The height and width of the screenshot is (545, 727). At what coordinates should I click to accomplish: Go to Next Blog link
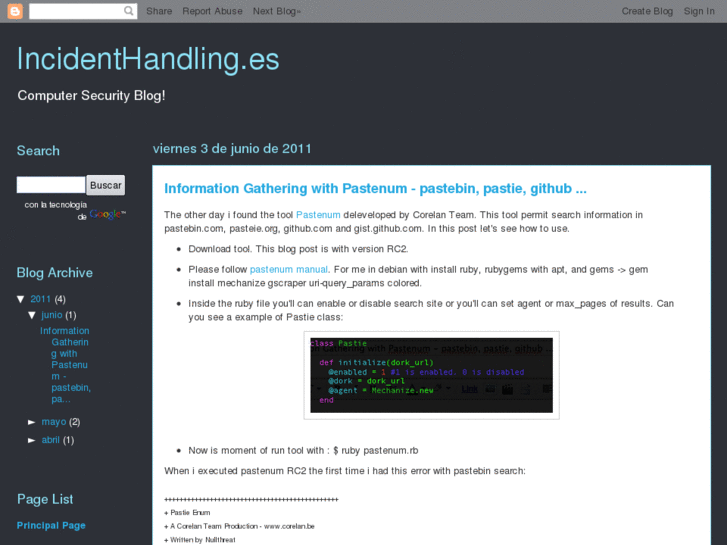click(x=276, y=11)
